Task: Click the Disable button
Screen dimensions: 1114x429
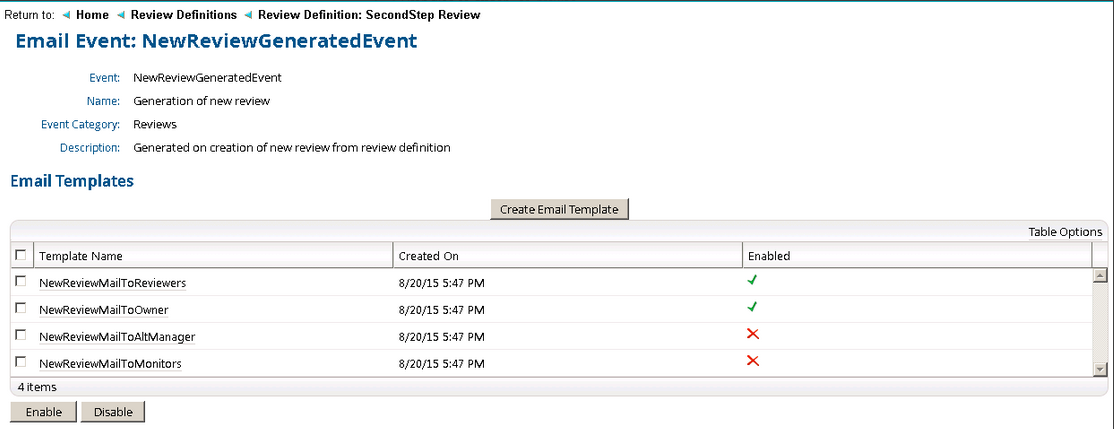Action: click(113, 412)
